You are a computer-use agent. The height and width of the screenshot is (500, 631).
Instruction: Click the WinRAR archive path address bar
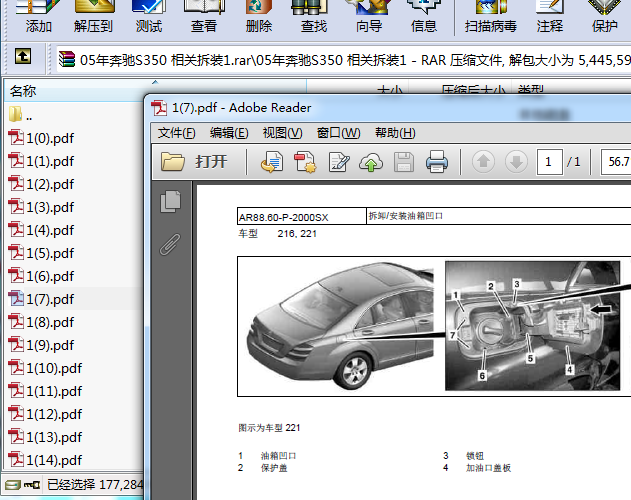click(x=343, y=60)
